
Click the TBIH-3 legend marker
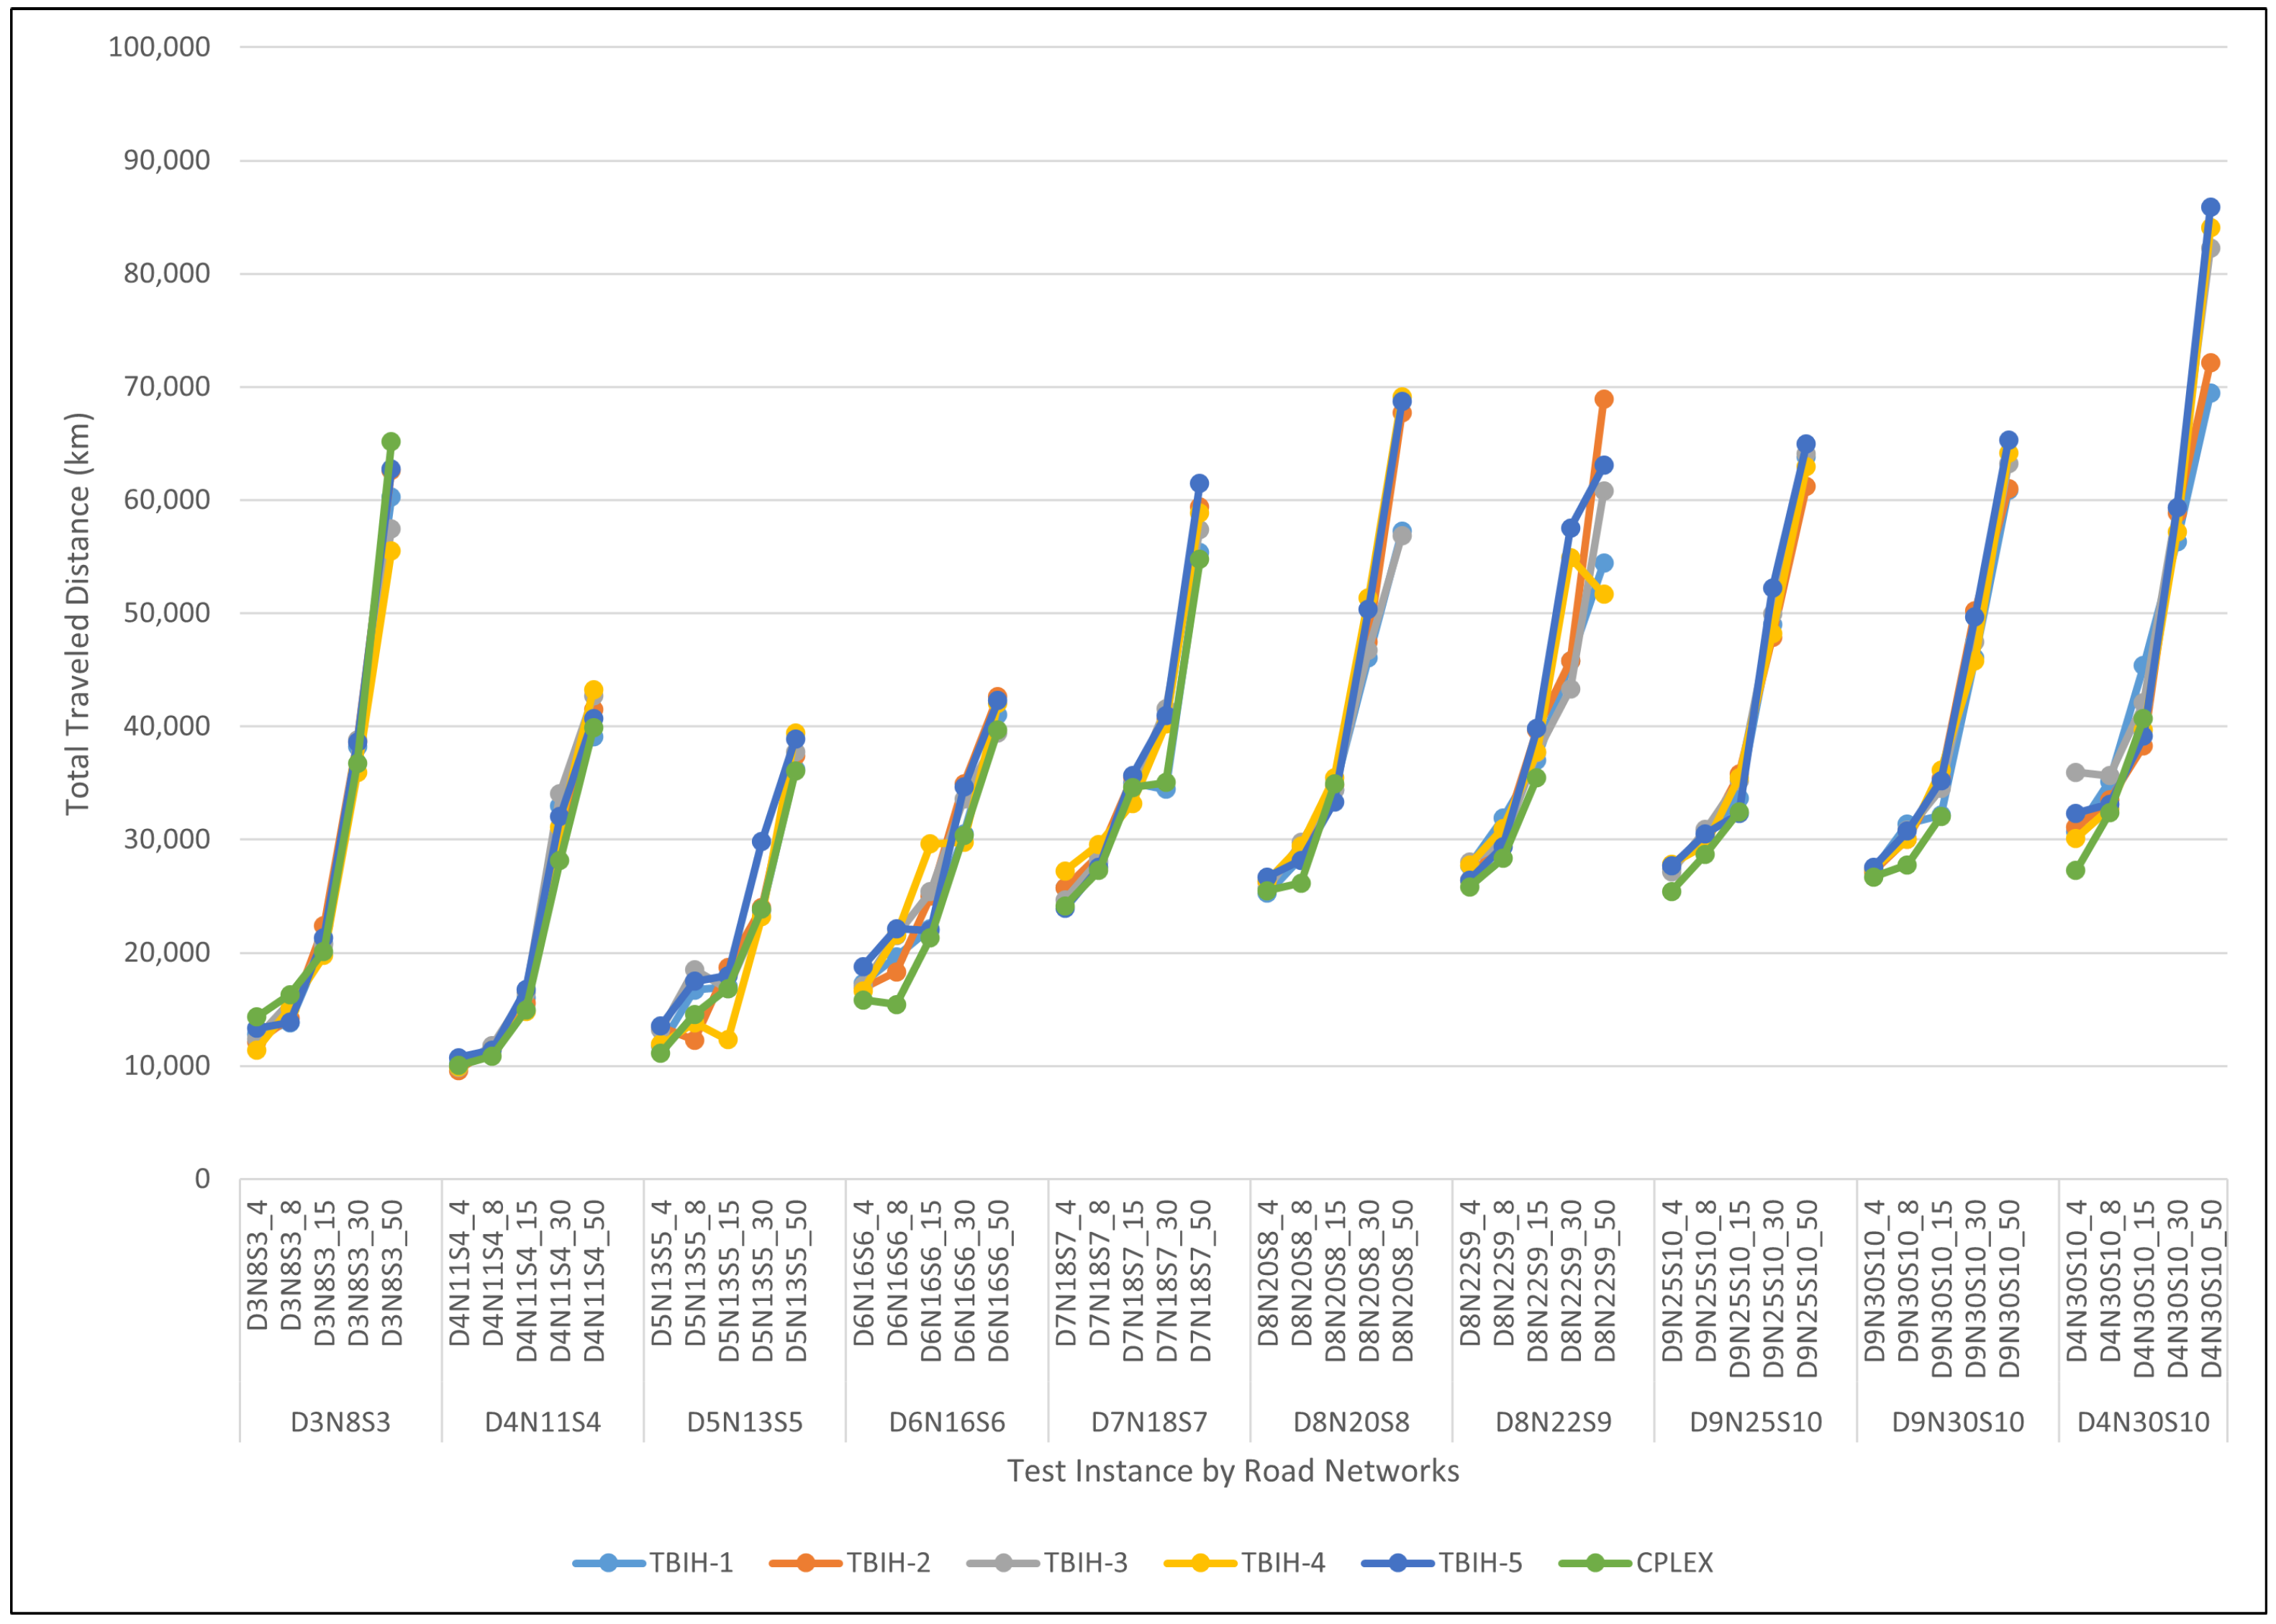point(1003,1562)
